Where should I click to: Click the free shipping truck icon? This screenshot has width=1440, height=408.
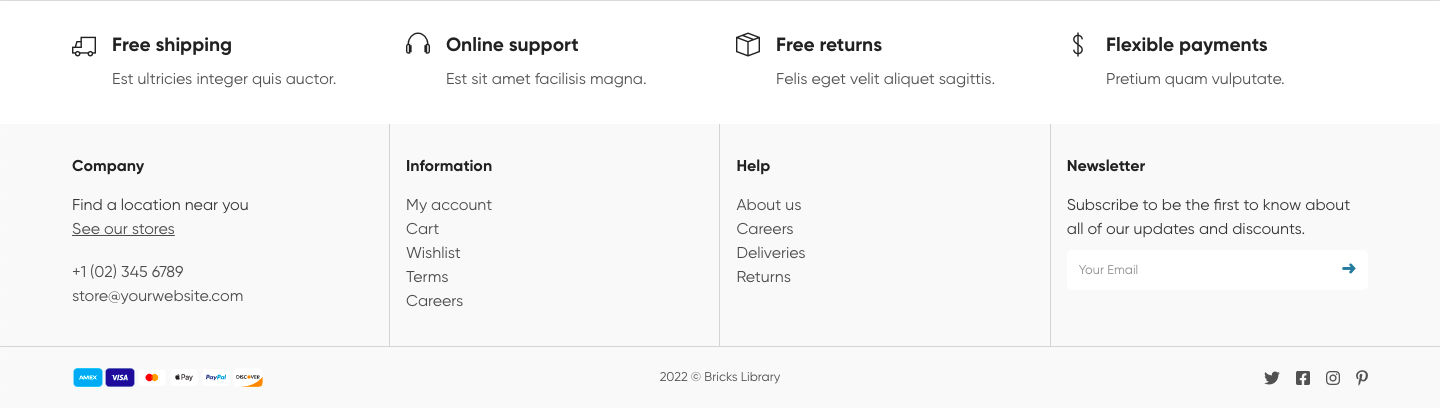(x=84, y=46)
